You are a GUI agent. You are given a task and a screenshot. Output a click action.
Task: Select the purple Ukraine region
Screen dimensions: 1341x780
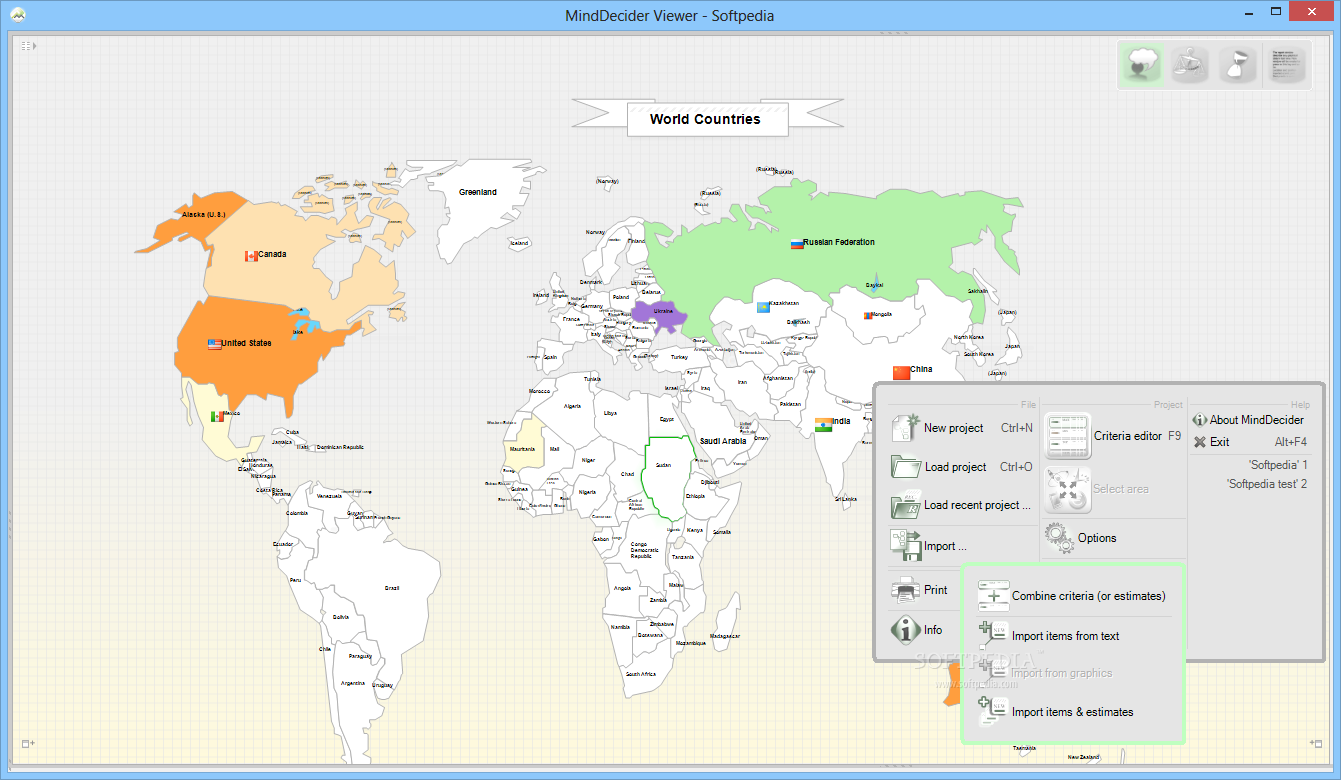tap(660, 315)
